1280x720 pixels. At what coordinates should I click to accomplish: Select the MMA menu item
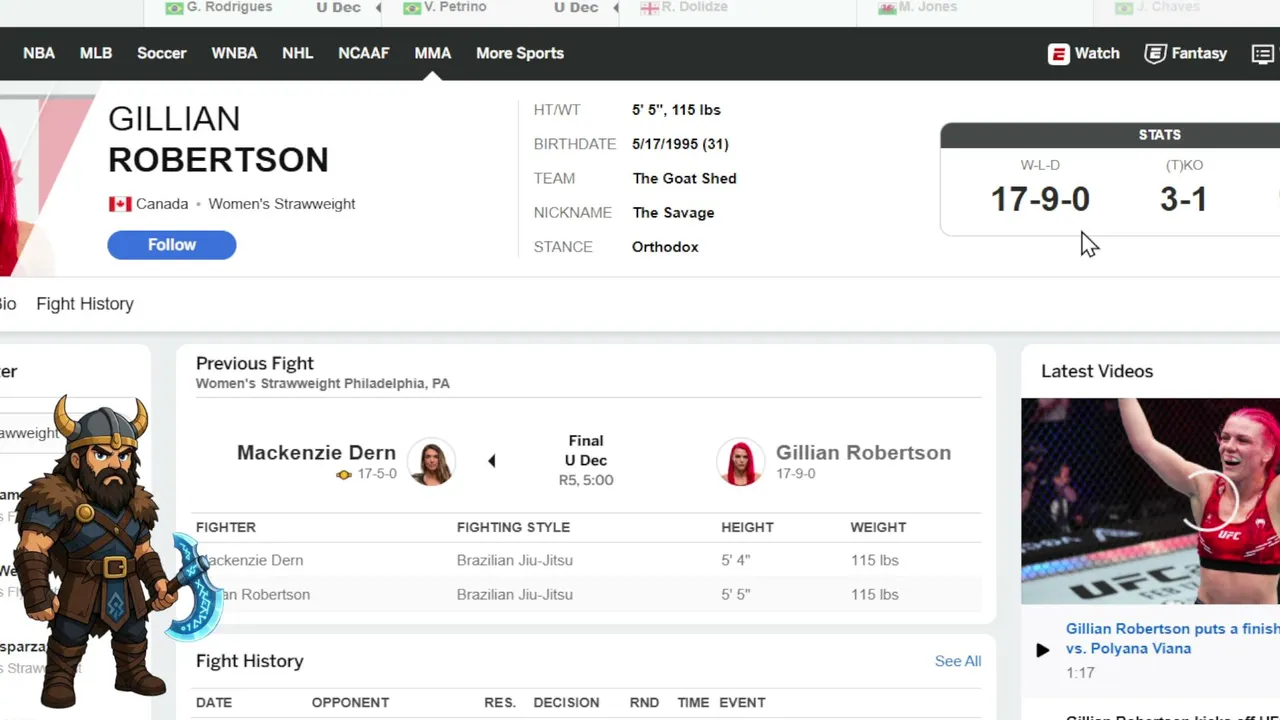point(433,53)
